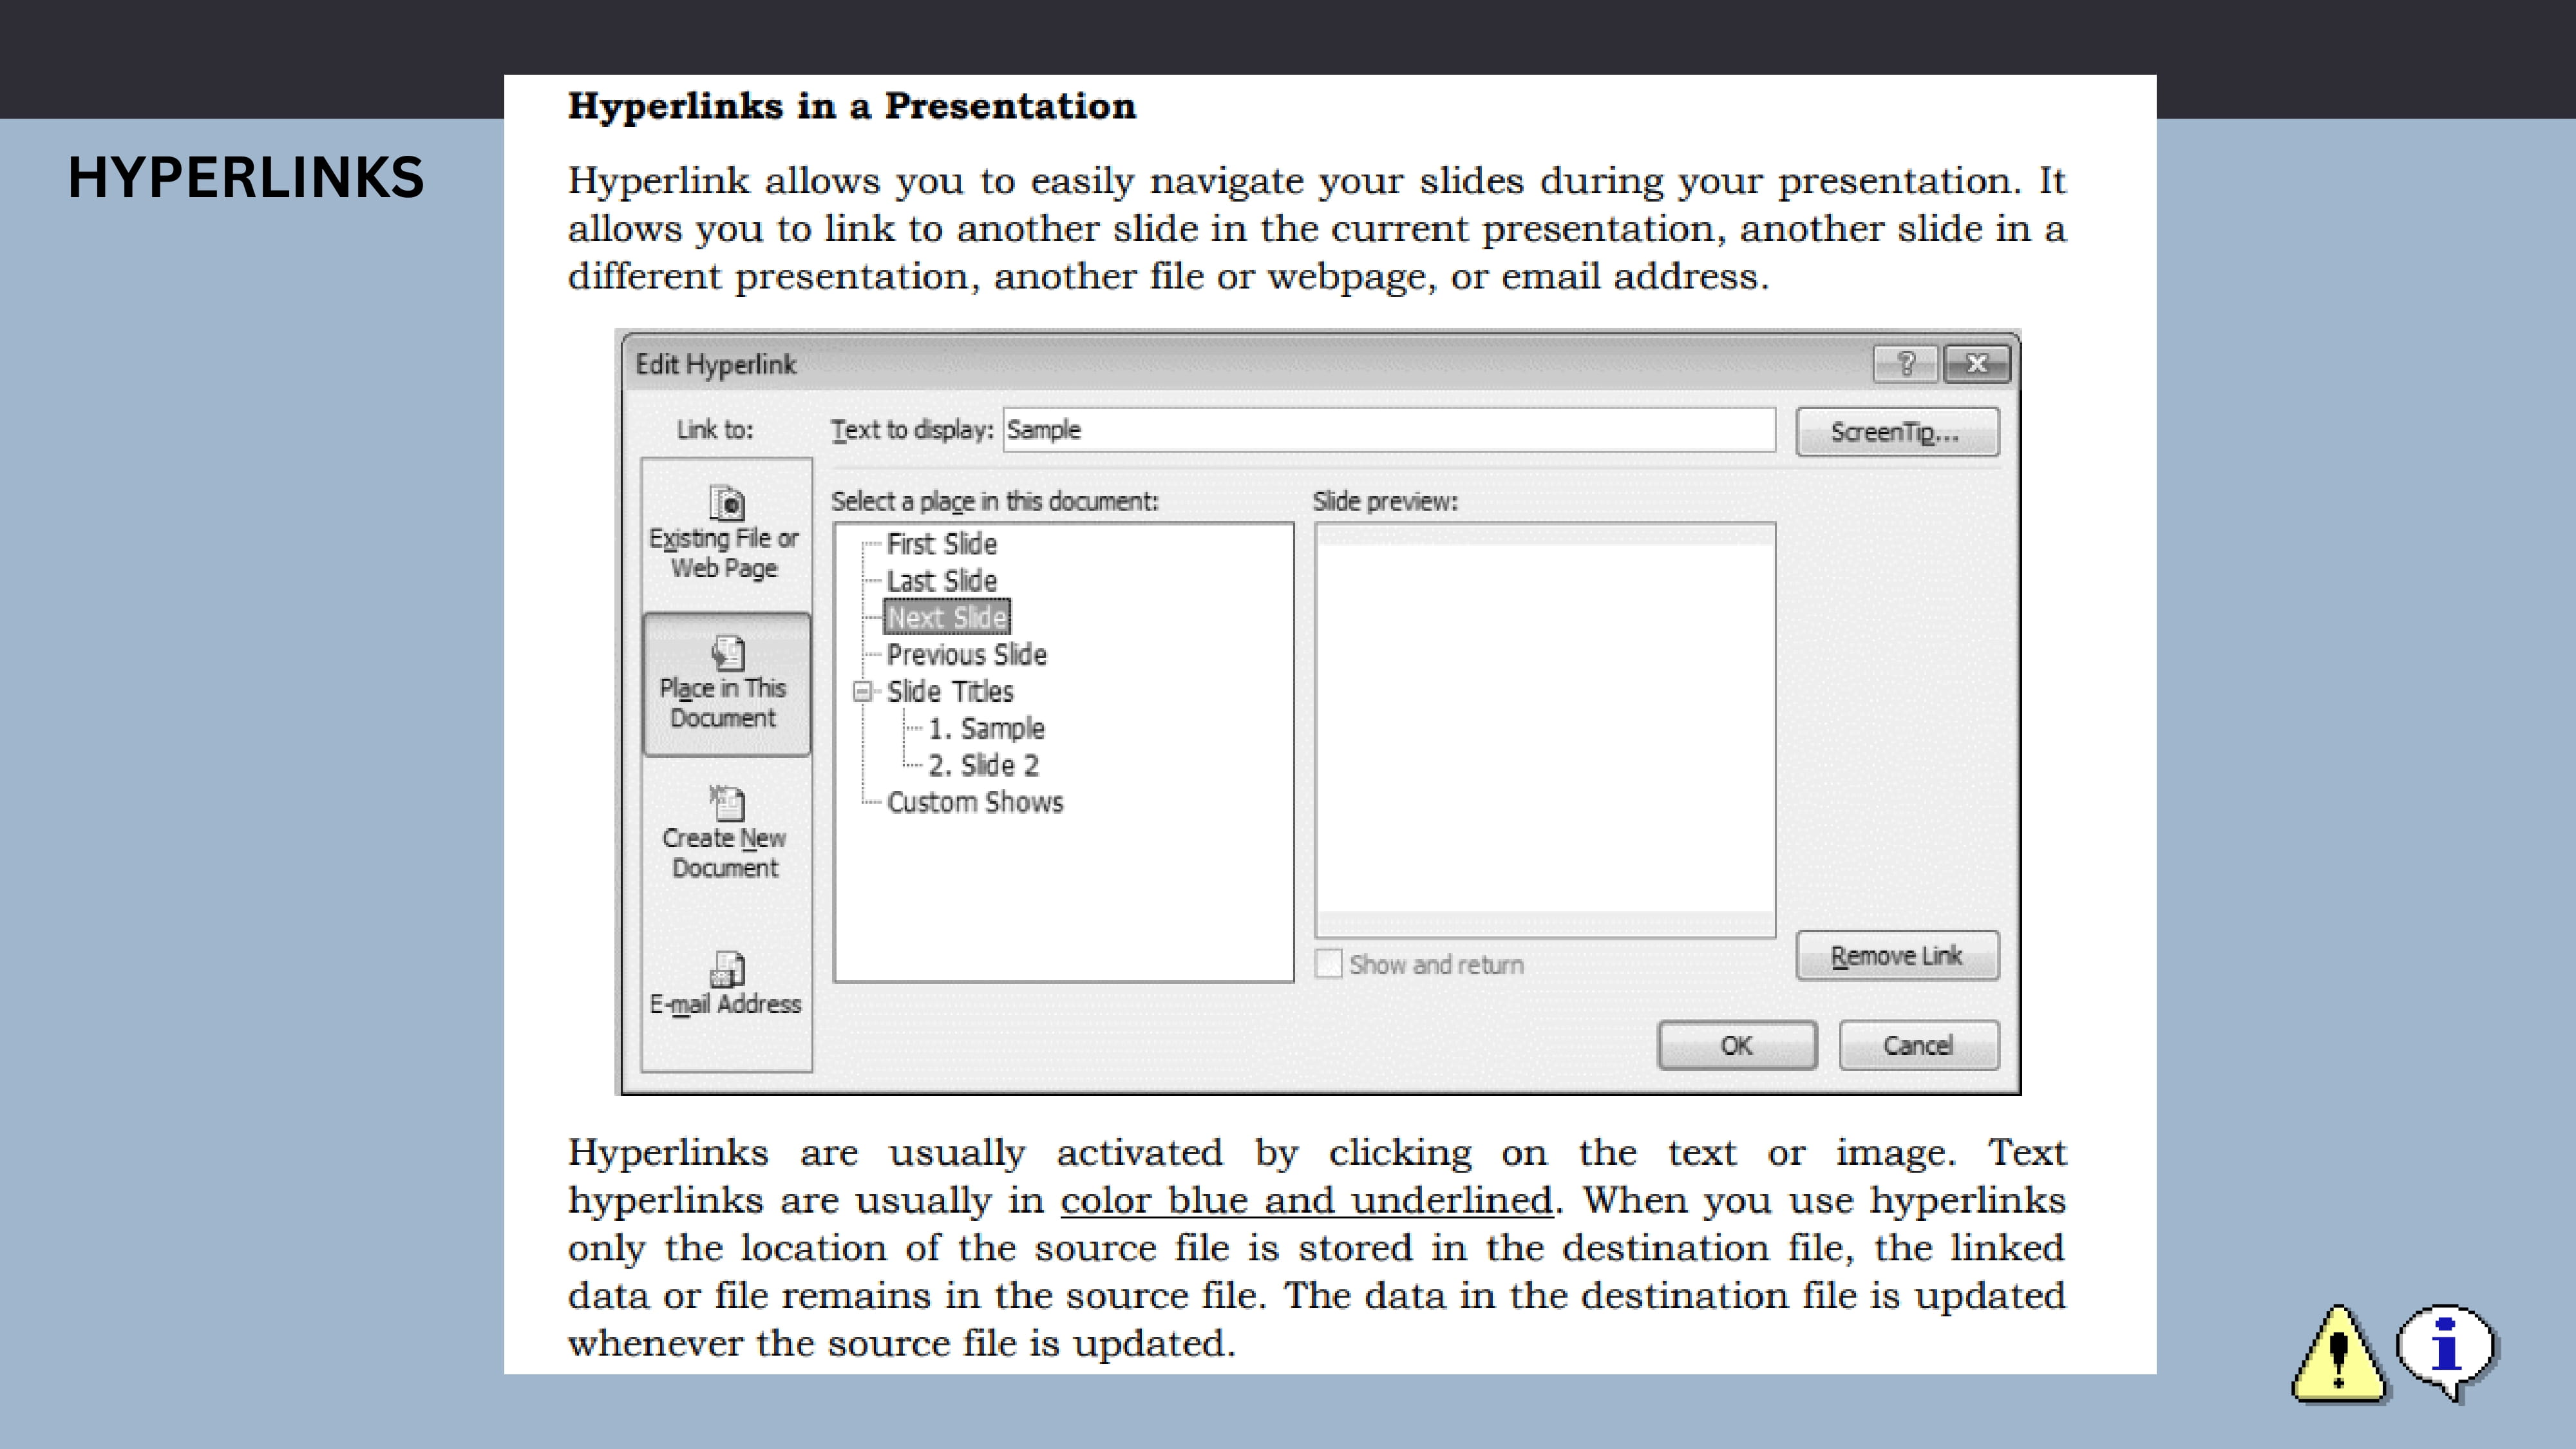The height and width of the screenshot is (1449, 2576).
Task: Select the 1. Sample slide title
Action: tap(986, 729)
